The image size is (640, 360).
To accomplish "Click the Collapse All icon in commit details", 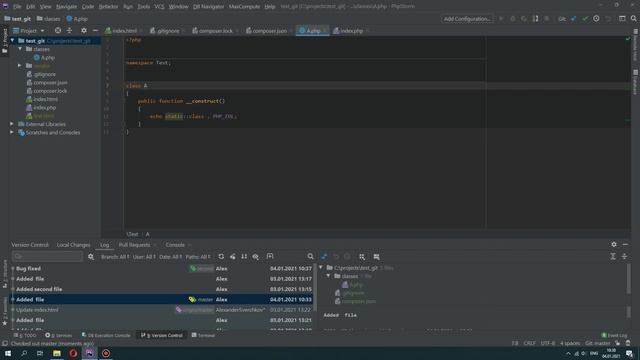I will (624, 256).
